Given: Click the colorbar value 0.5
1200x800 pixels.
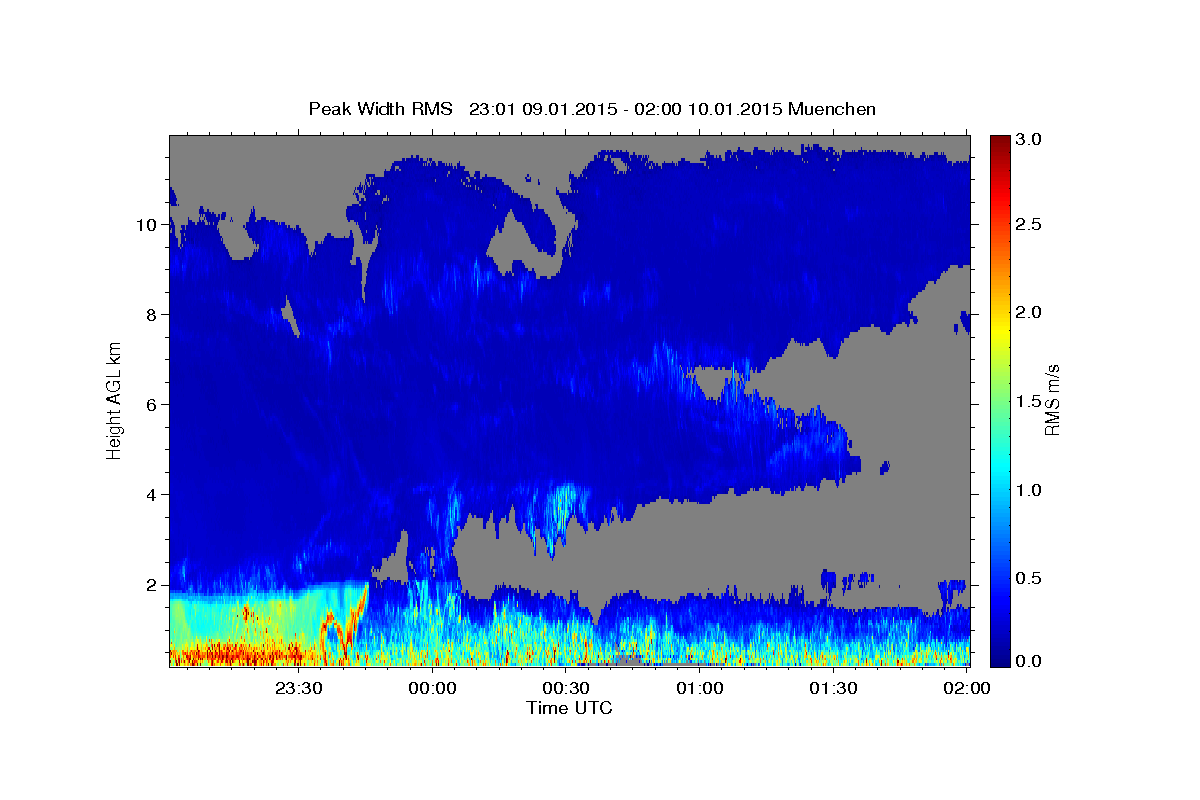Looking at the screenshot, I should coord(1029,578).
